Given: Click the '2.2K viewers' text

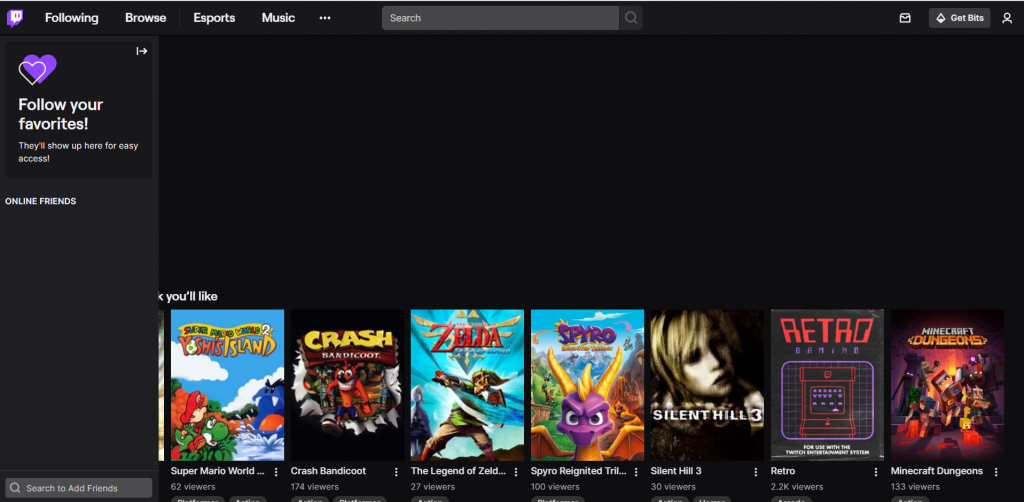Looking at the screenshot, I should 797,487.
